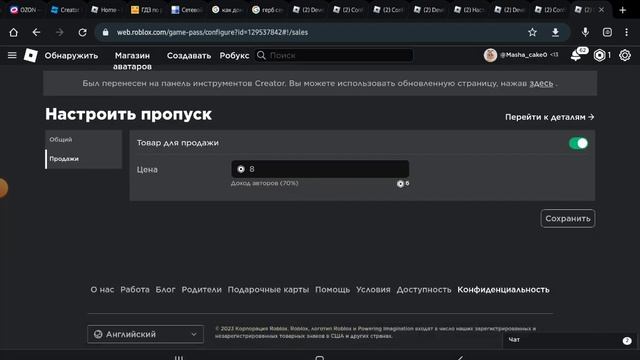Click the Доход авторов (70%) text

pos(264,183)
